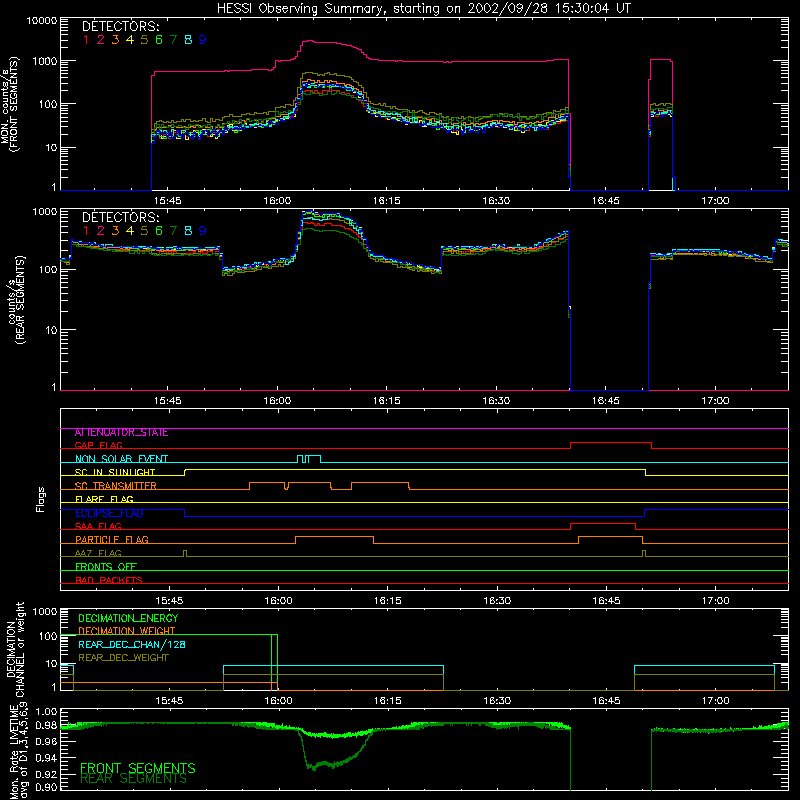Click the DECIMATION CHANNEL or weight axis label

[x=15, y=649]
